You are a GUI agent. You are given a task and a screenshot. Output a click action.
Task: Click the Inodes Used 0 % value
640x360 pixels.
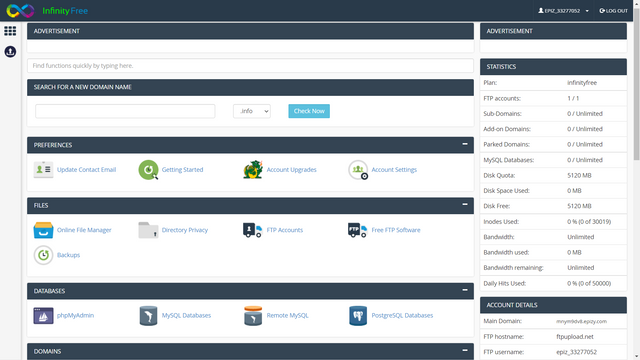(x=589, y=222)
